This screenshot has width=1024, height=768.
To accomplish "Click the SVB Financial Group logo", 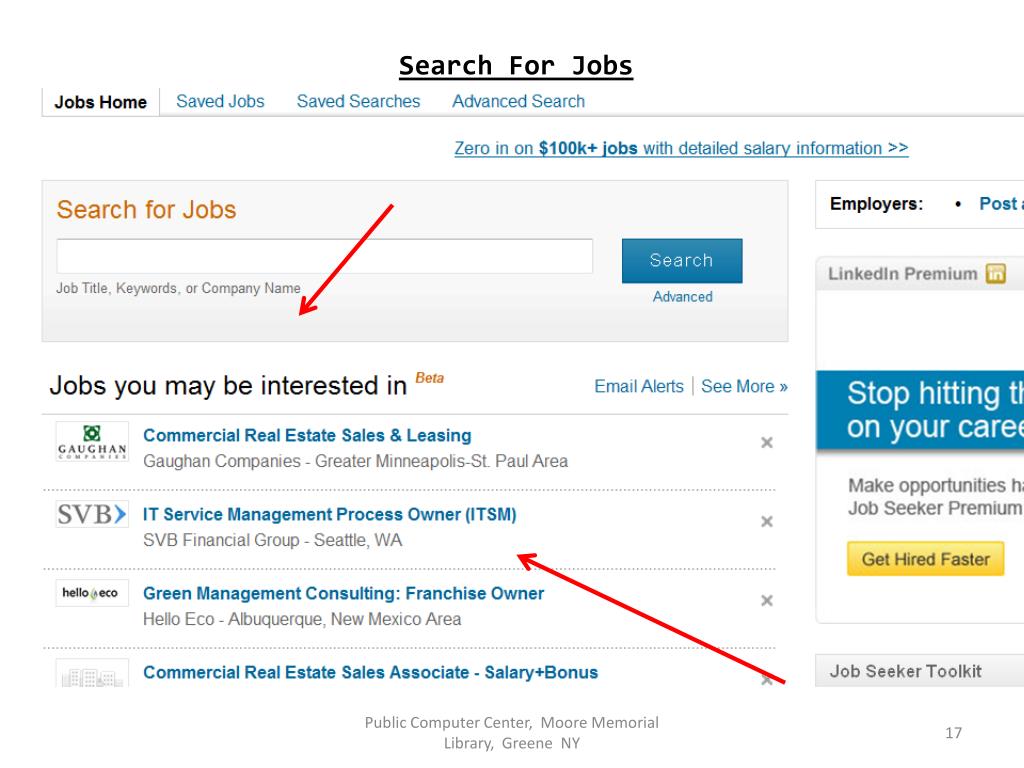I will (x=92, y=514).
